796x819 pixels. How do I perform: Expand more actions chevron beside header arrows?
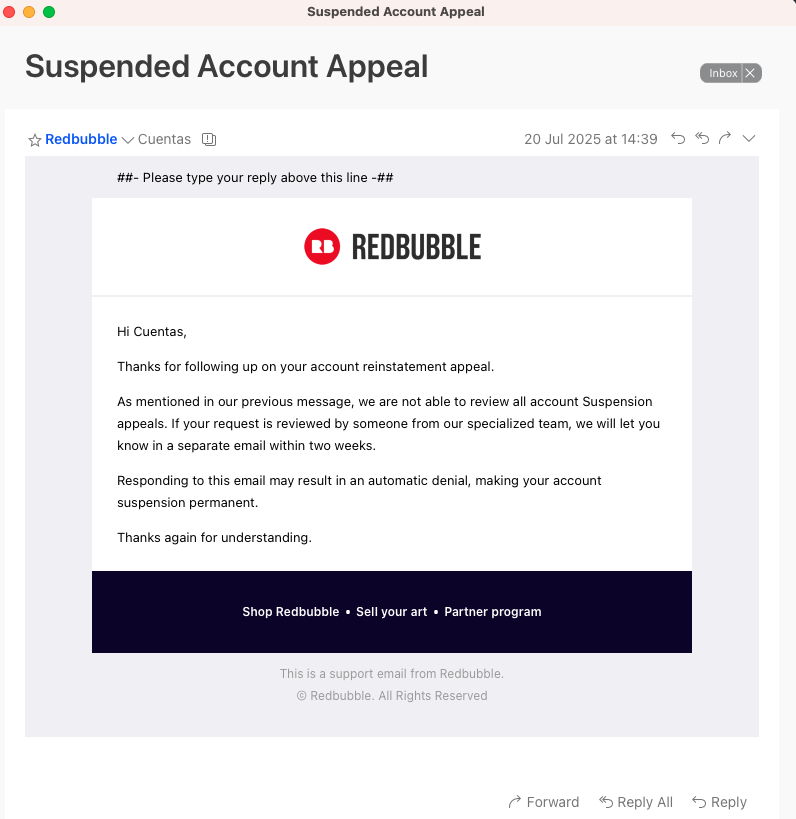[x=749, y=139]
